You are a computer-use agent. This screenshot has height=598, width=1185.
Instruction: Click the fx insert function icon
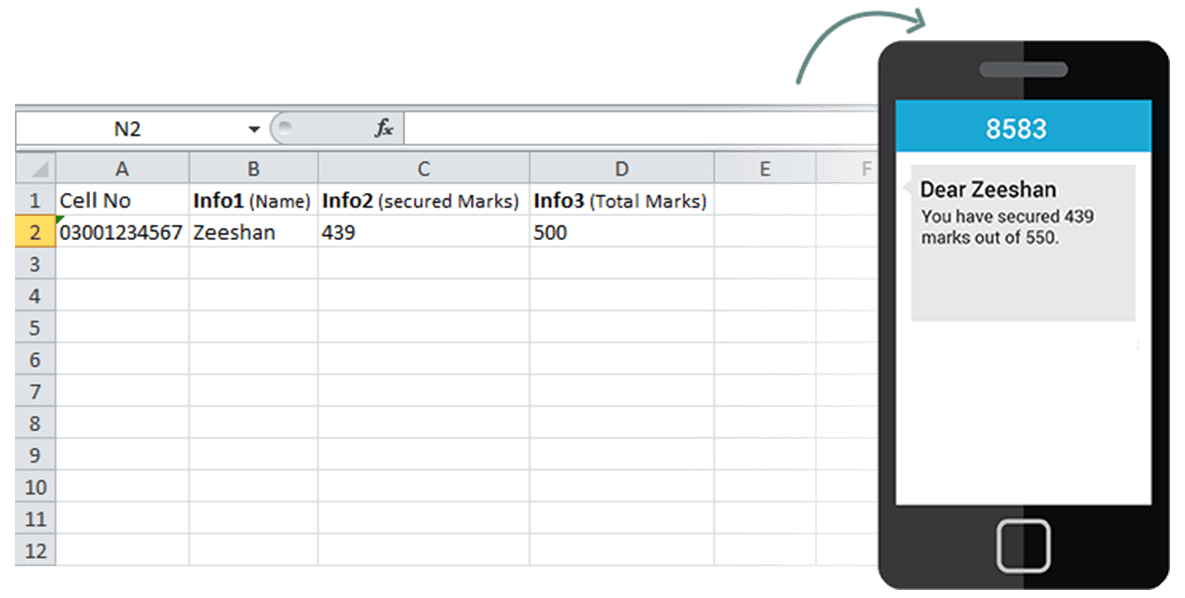pos(384,129)
